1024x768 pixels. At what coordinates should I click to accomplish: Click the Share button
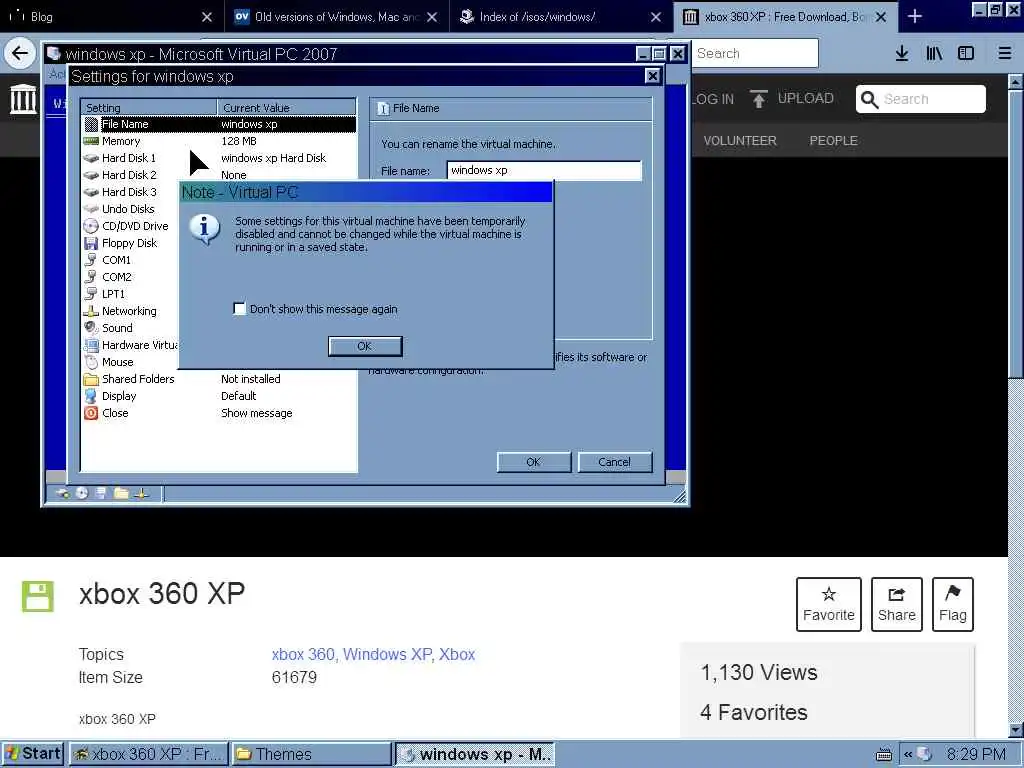pyautogui.click(x=897, y=604)
